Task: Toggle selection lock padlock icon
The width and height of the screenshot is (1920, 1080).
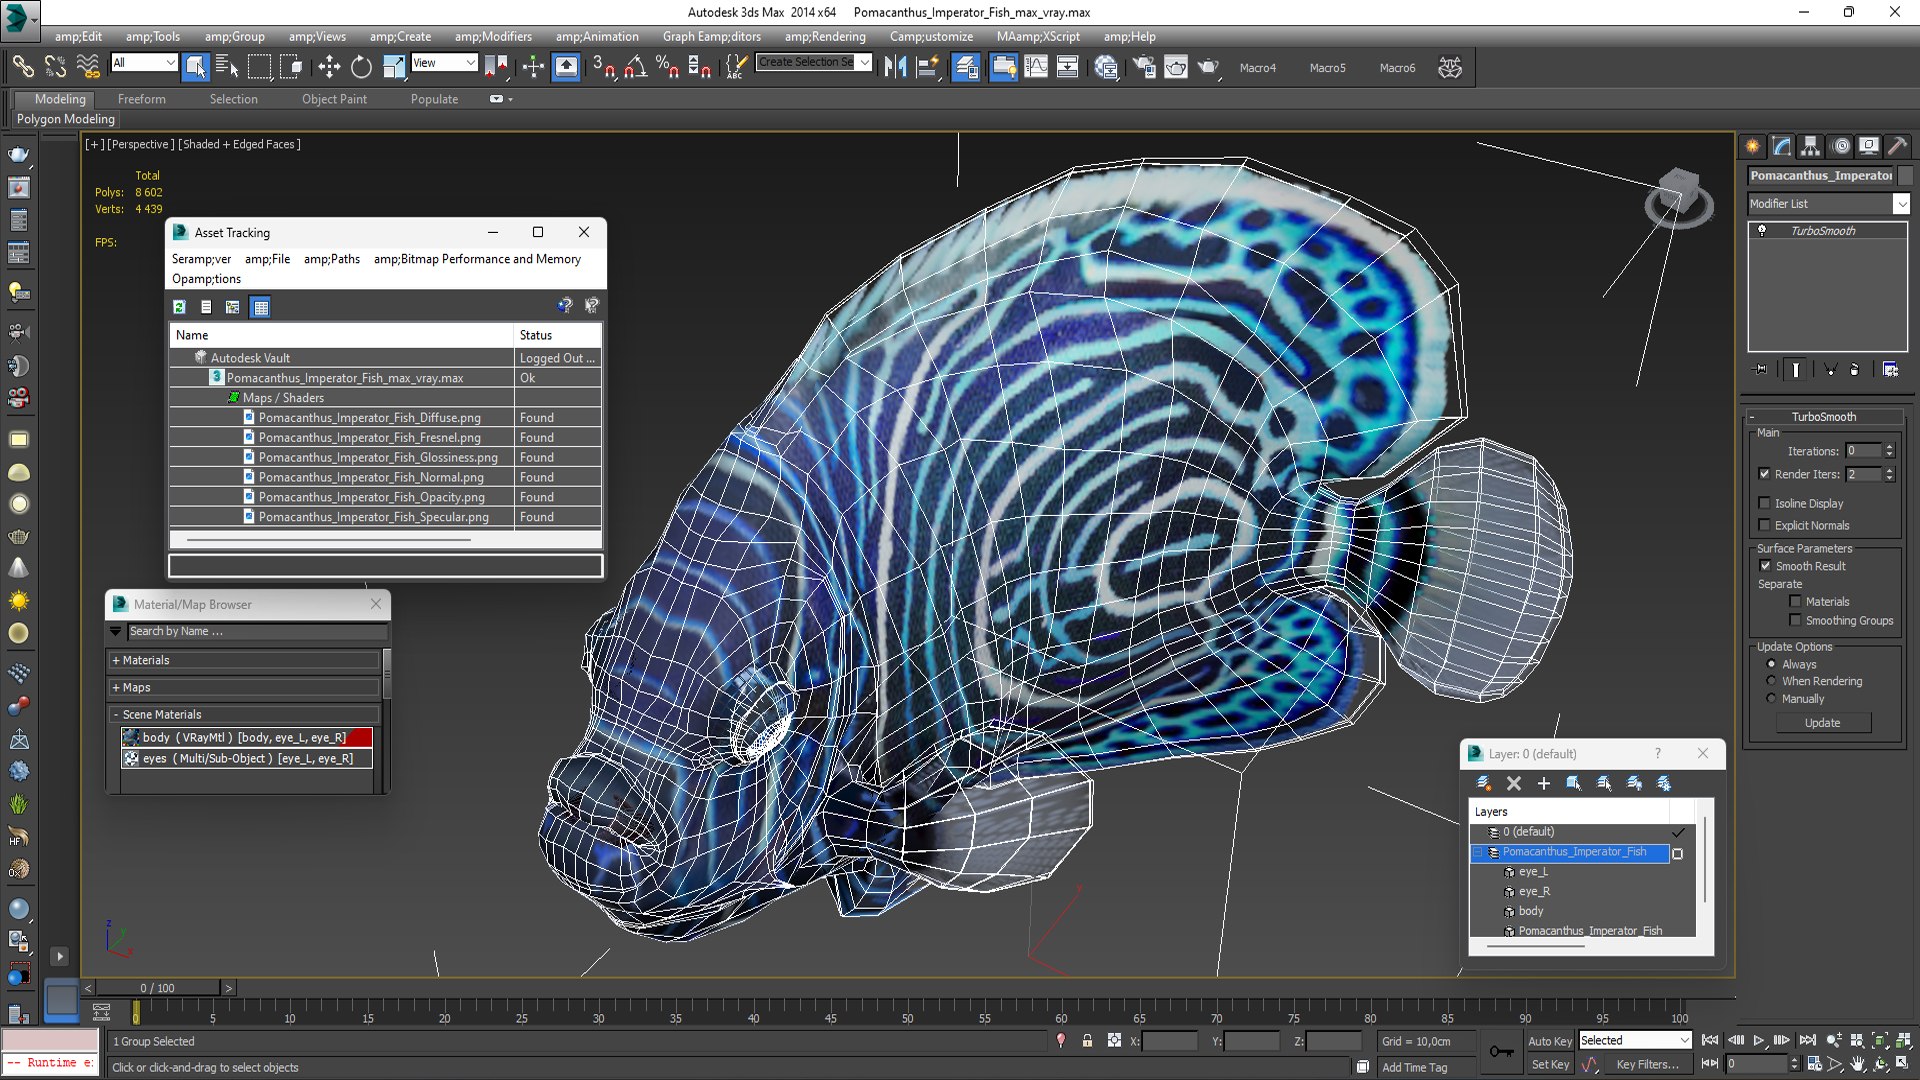Action: click(1087, 1041)
